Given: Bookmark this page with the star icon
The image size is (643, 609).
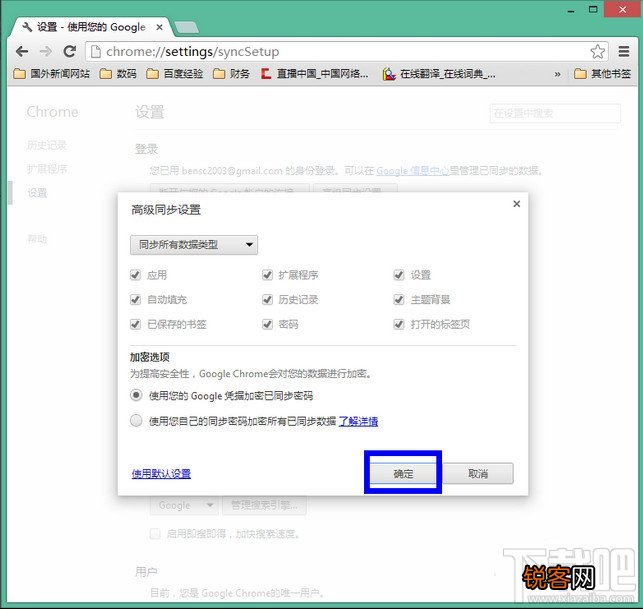Looking at the screenshot, I should tap(597, 52).
